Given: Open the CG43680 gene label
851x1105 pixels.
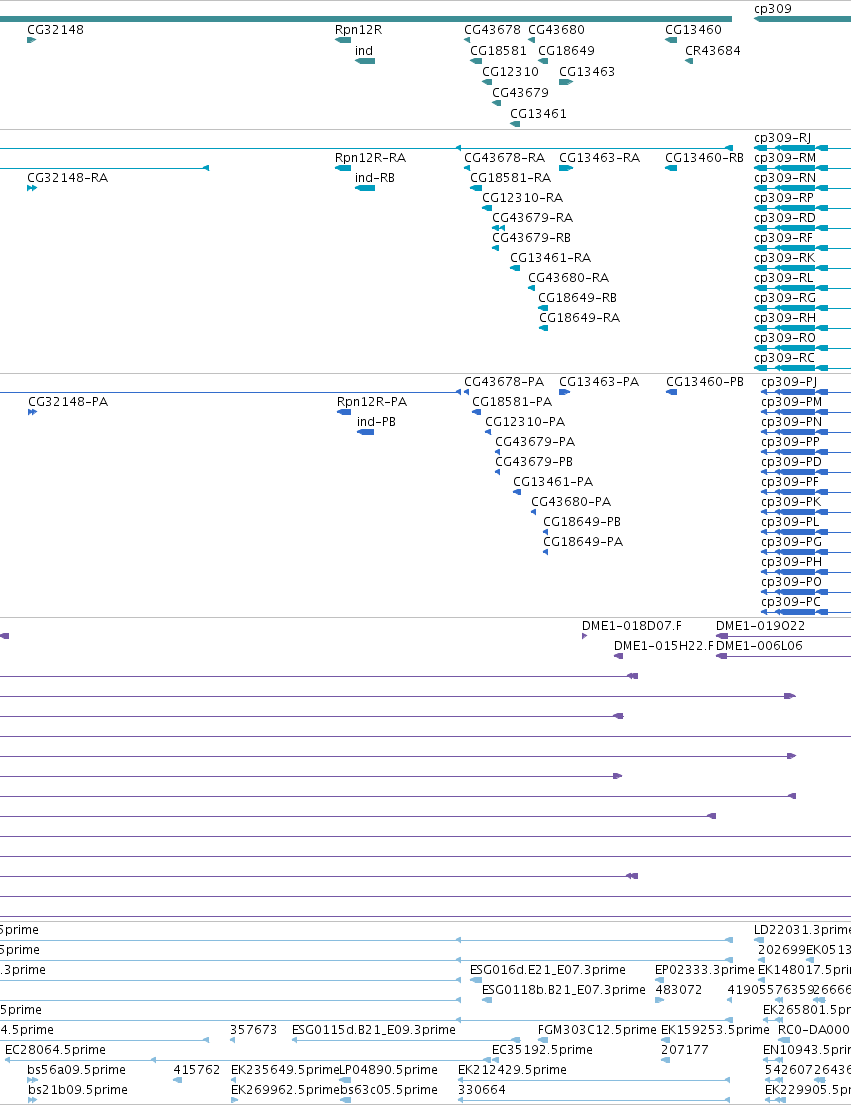Looking at the screenshot, I should pyautogui.click(x=556, y=30).
